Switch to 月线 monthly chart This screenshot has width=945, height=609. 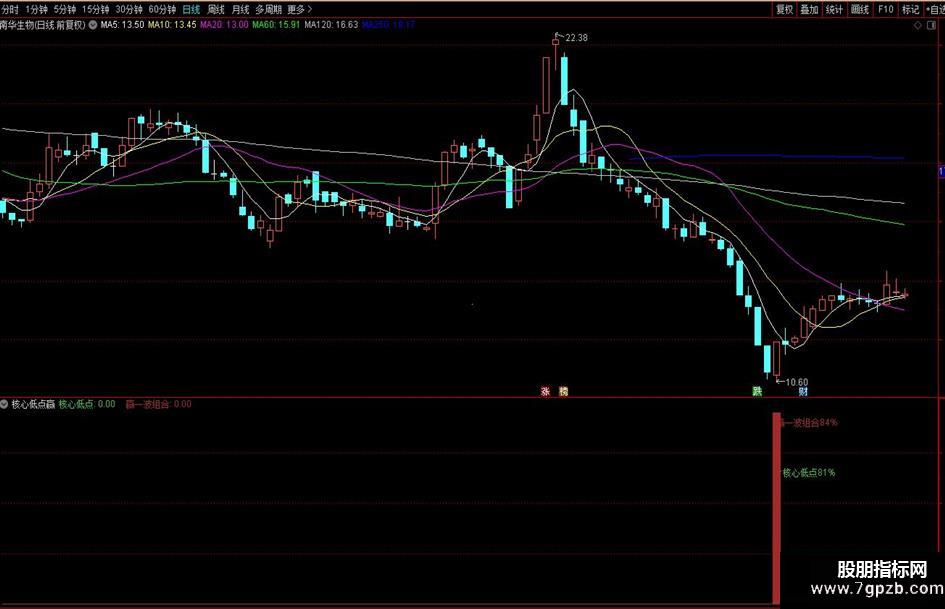pos(240,9)
